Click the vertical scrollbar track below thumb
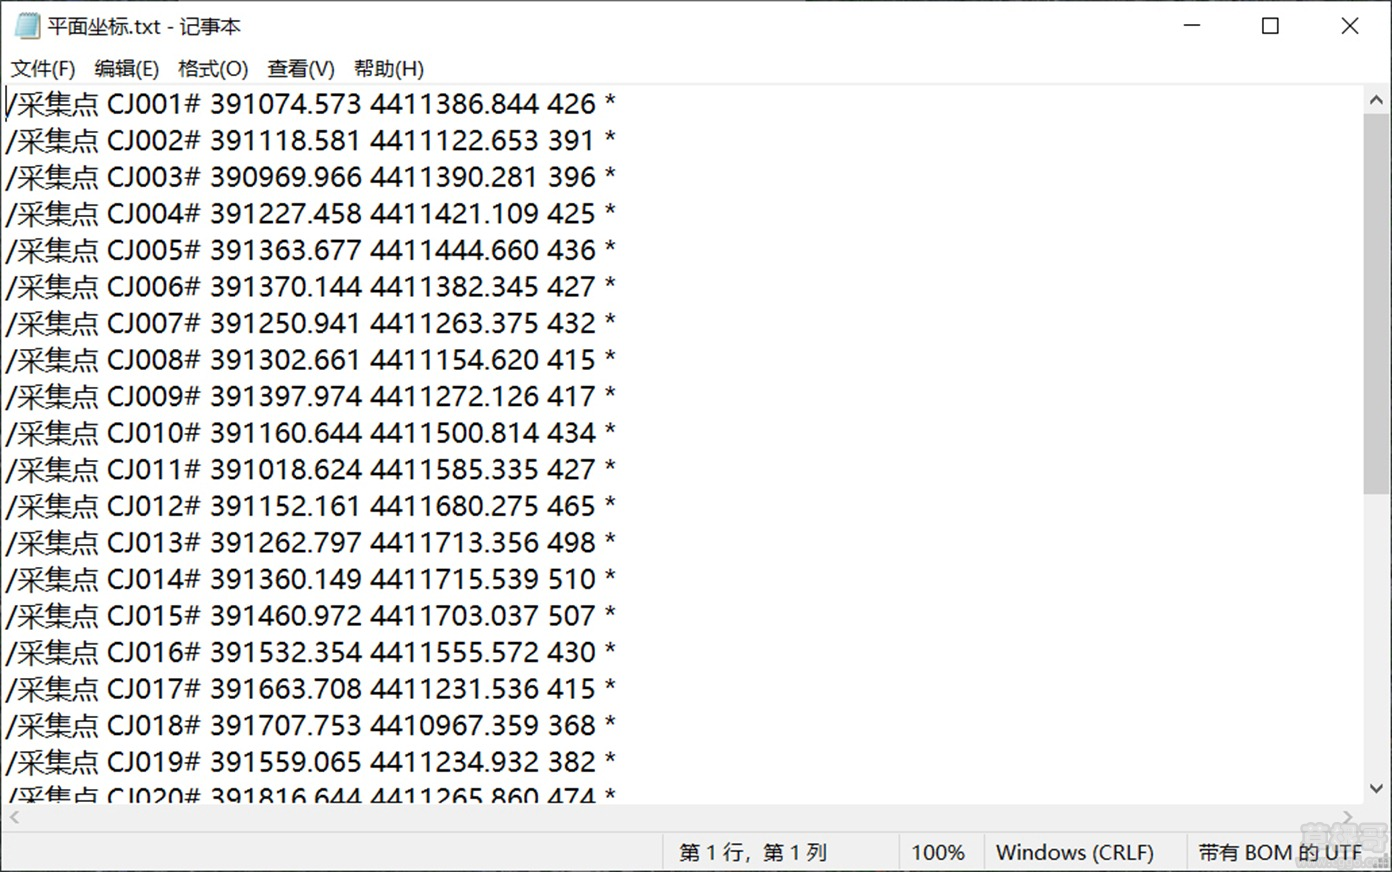Image resolution: width=1392 pixels, height=872 pixels. (1376, 640)
